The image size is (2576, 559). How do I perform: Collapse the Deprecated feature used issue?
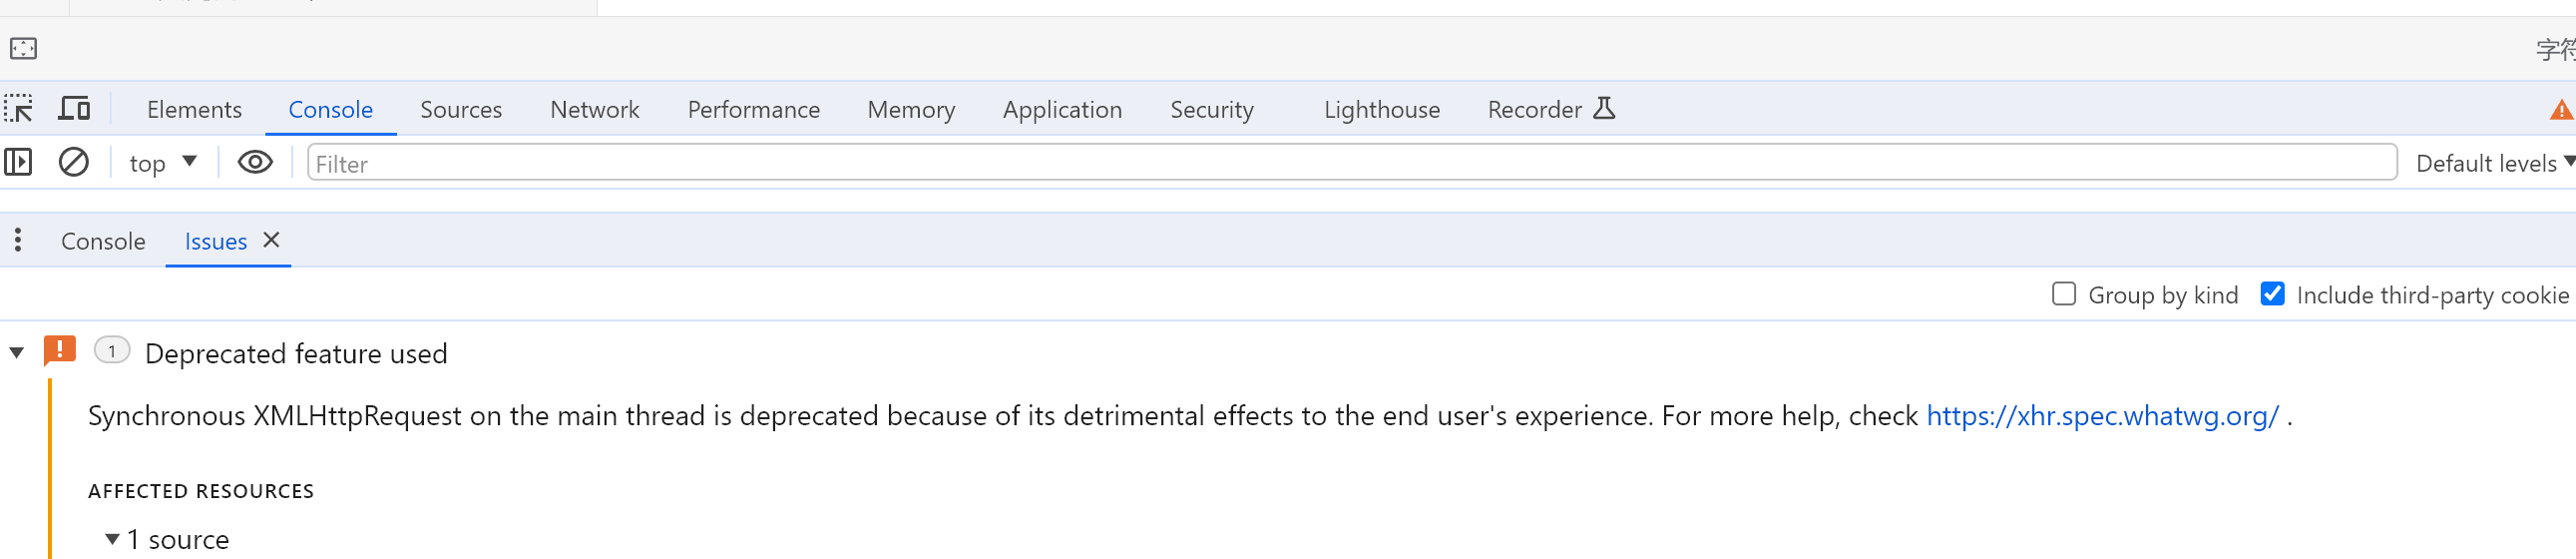tap(17, 353)
